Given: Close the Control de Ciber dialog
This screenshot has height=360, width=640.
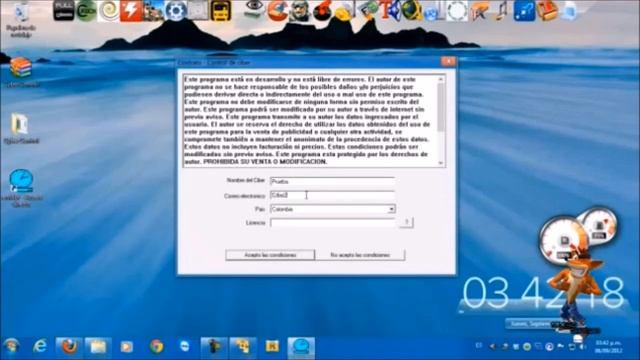Looking at the screenshot, I should tap(448, 62).
